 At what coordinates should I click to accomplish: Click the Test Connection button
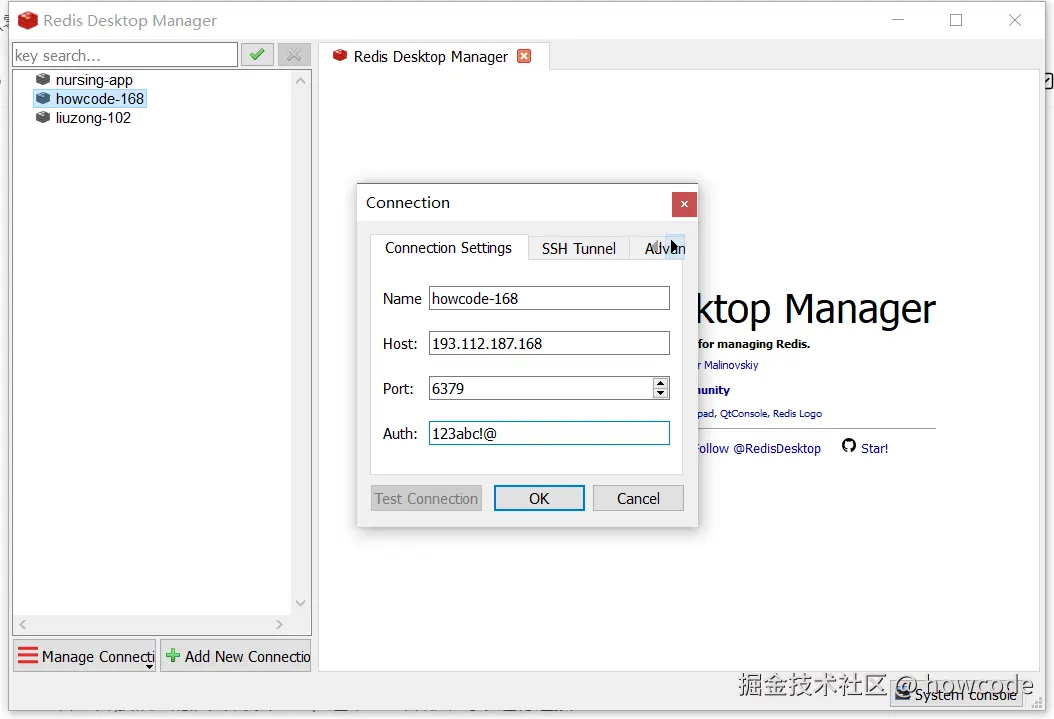click(426, 499)
